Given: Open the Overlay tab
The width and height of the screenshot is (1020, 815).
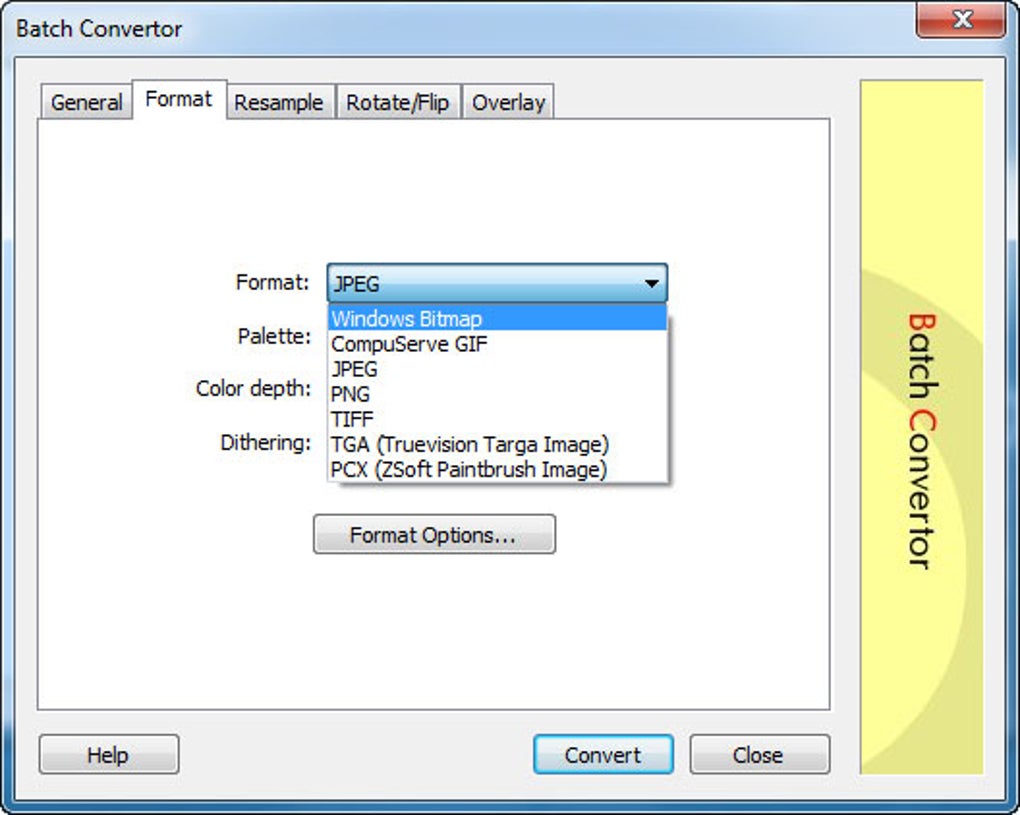Looking at the screenshot, I should click(508, 102).
